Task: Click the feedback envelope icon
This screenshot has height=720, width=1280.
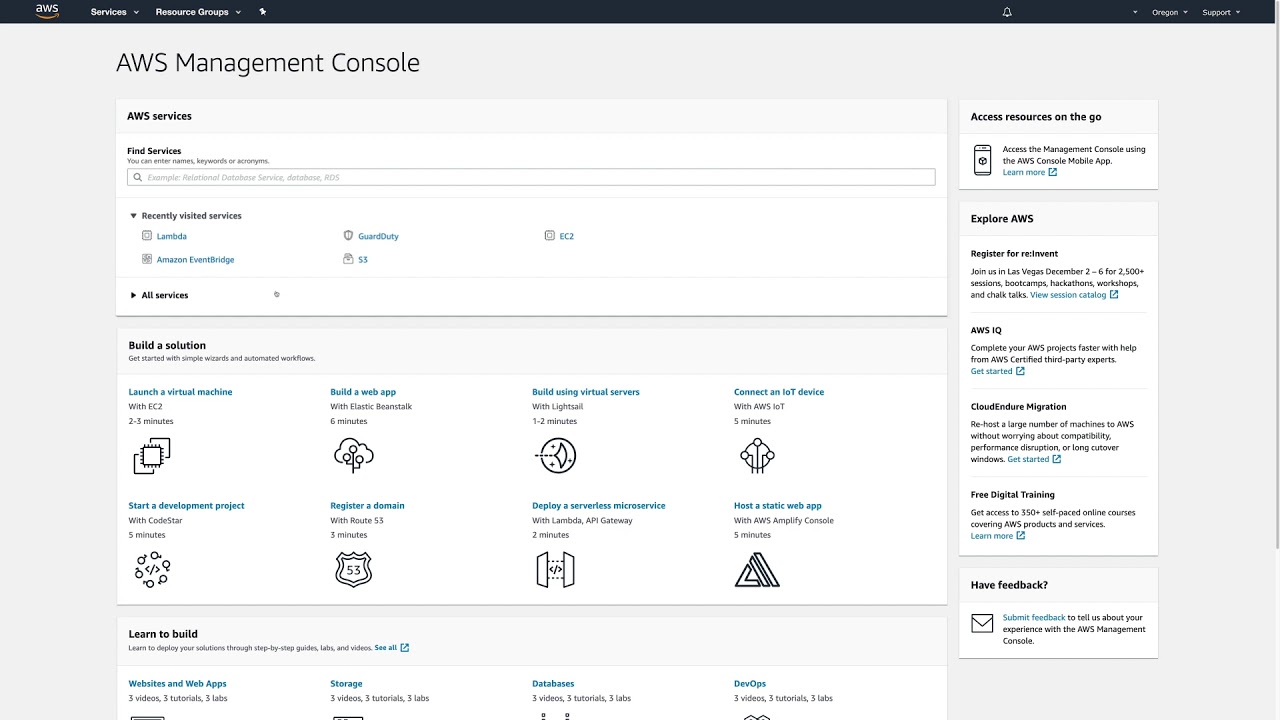Action: [982, 623]
